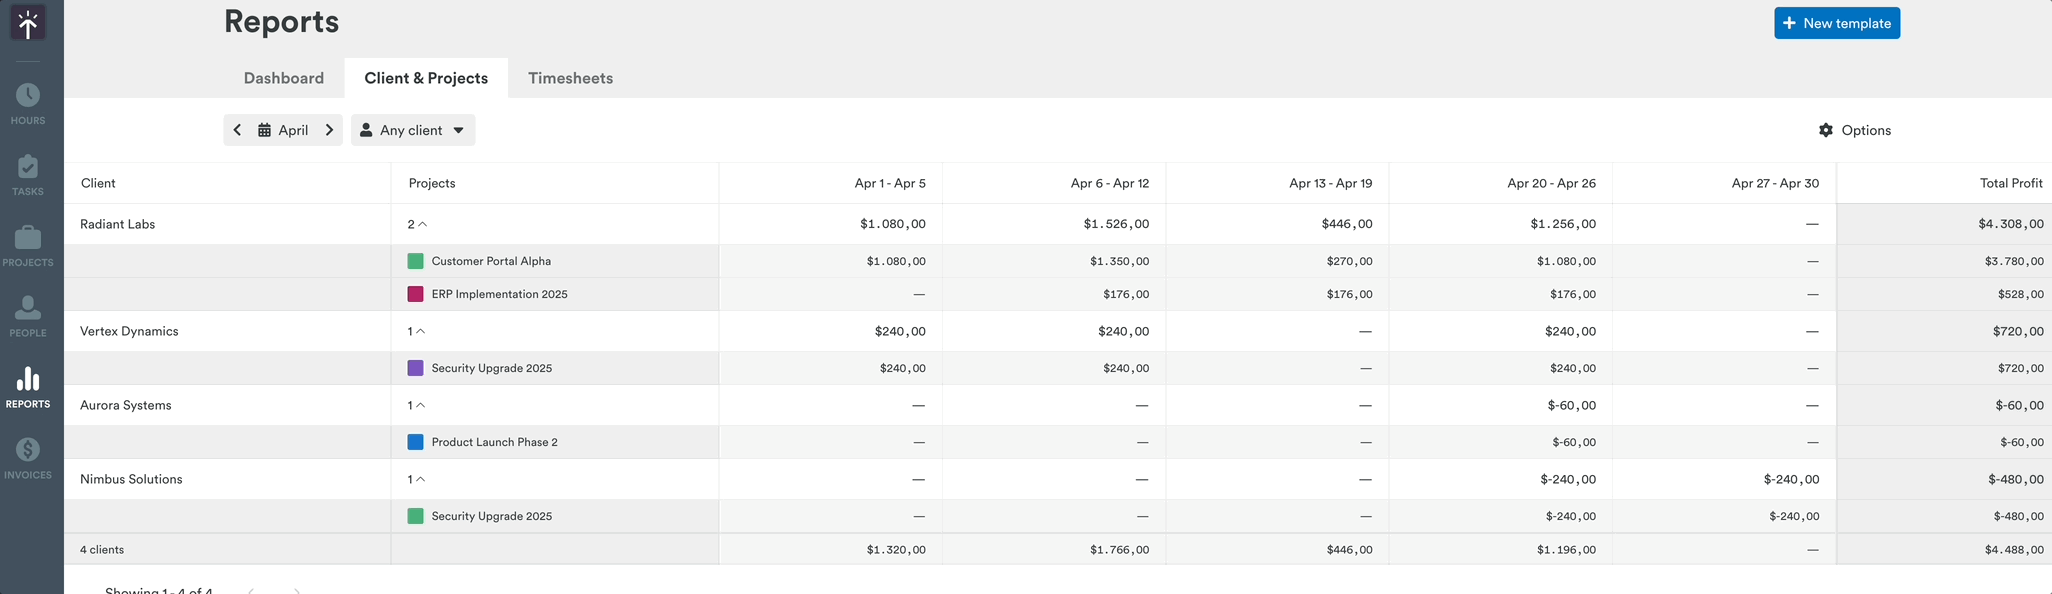The image size is (2052, 594).
Task: Click the April month label
Action: pos(293,130)
